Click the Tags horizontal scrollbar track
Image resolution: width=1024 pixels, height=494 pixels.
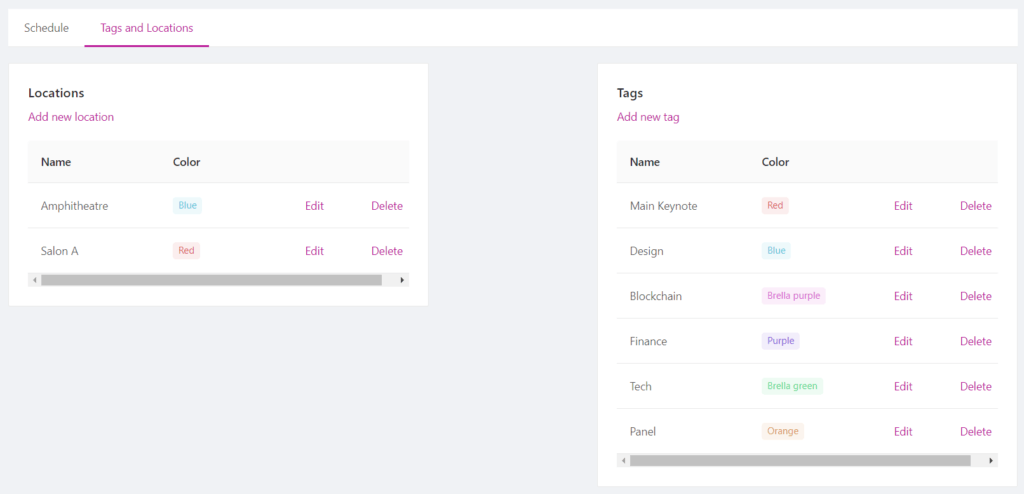(808, 461)
